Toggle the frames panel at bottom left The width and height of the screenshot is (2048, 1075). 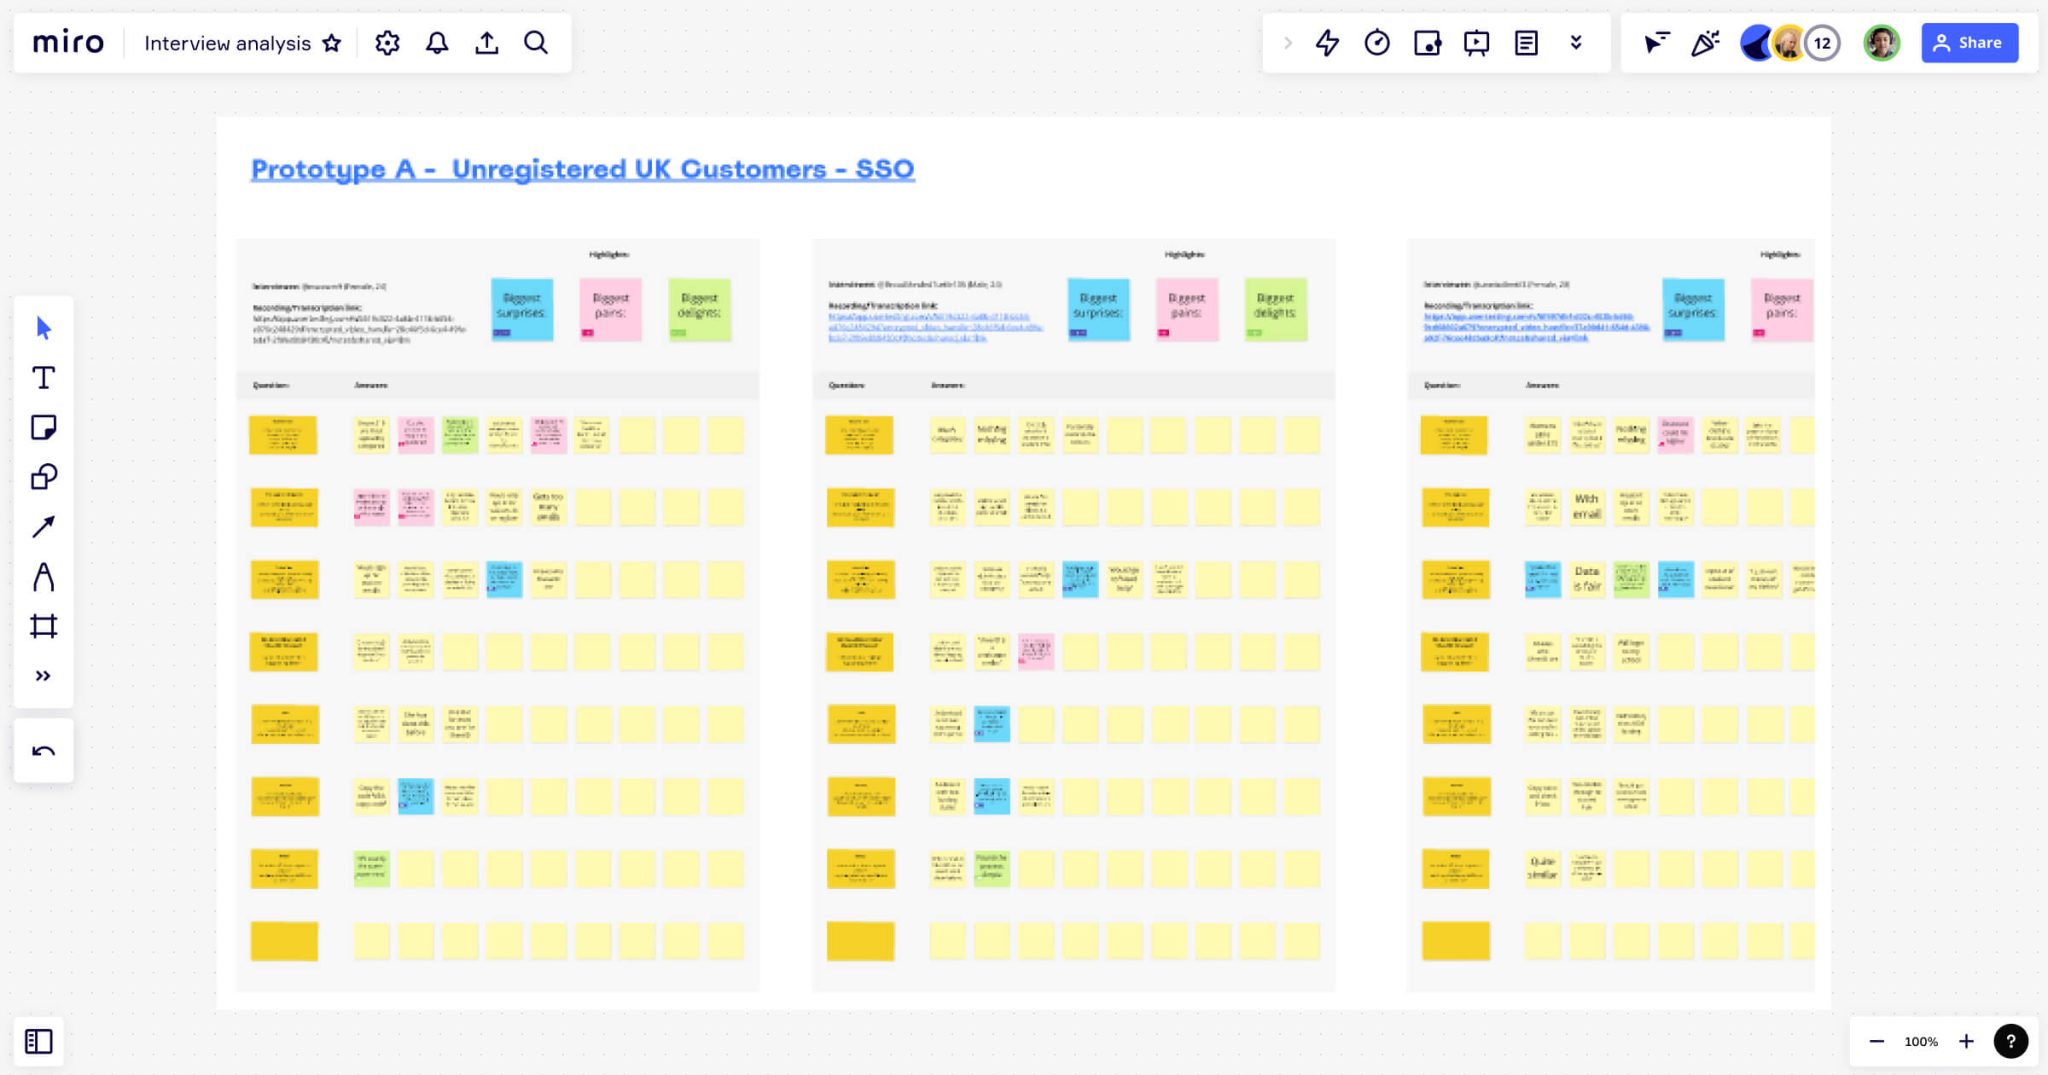pyautogui.click(x=38, y=1041)
